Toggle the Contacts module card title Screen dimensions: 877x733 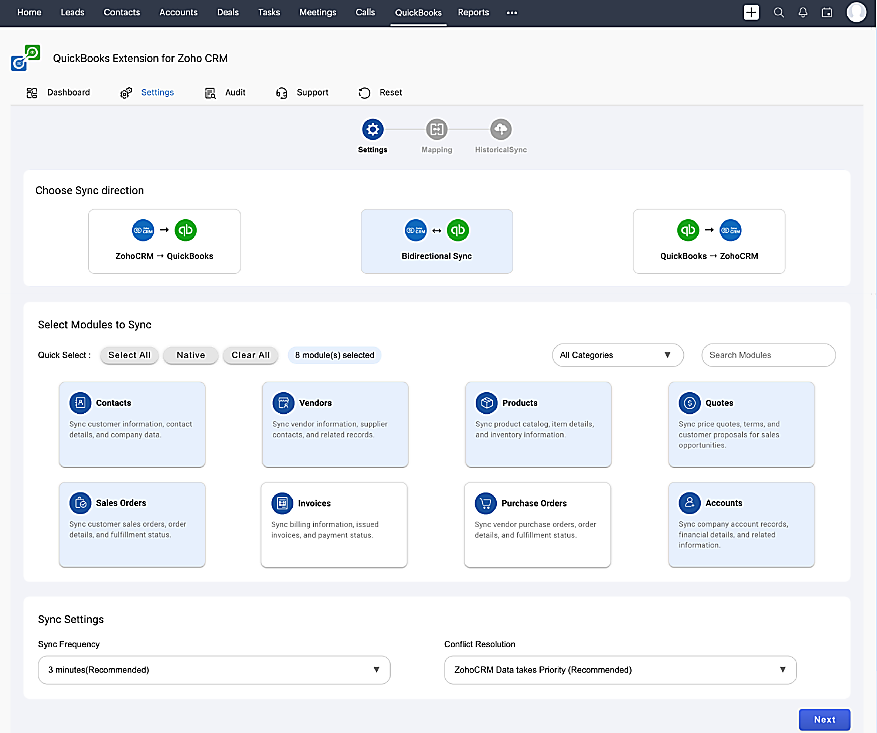coord(114,403)
